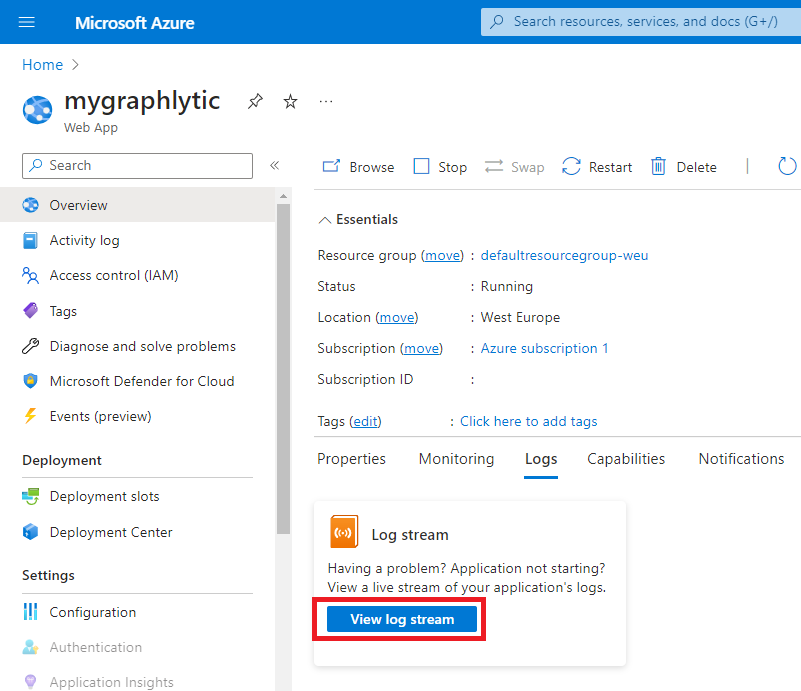Restart the web app
The image size is (801, 691).
[x=597, y=167]
